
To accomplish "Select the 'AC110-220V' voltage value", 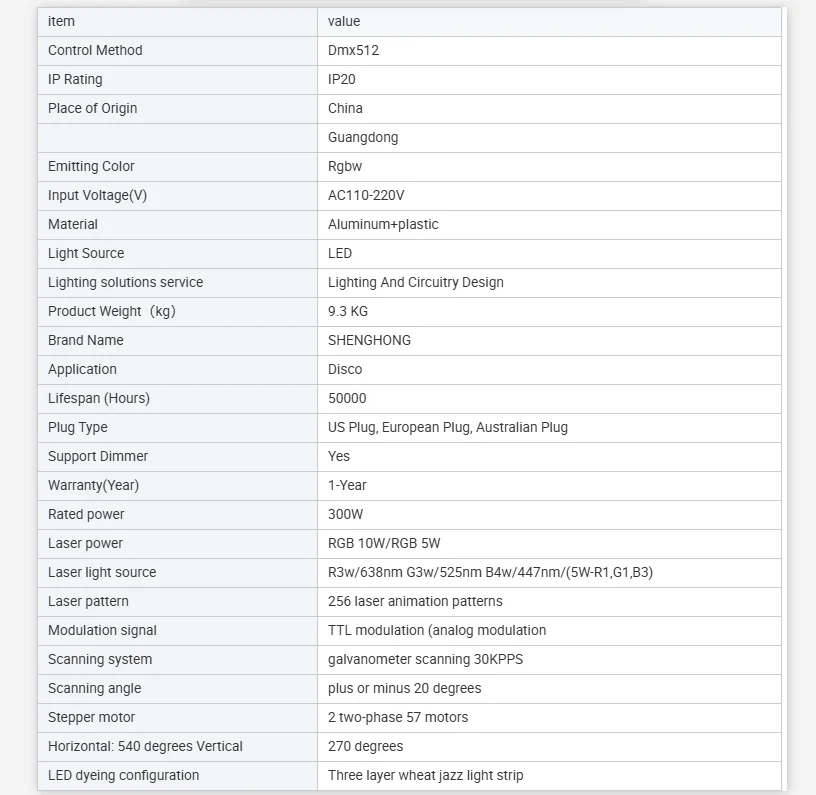I will [366, 195].
